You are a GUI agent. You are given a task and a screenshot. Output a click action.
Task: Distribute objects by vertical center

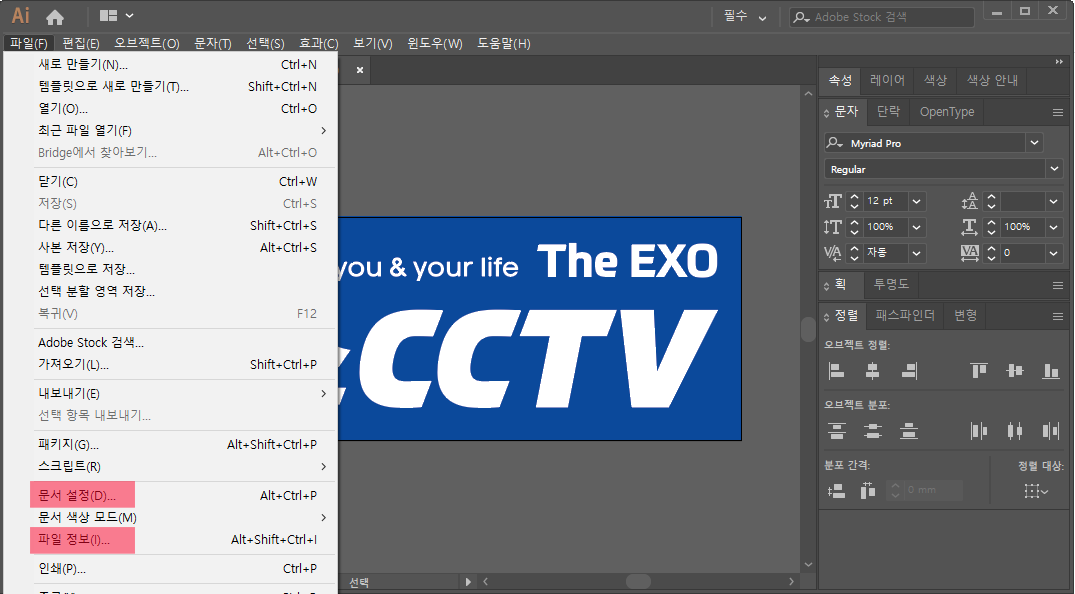(x=872, y=431)
